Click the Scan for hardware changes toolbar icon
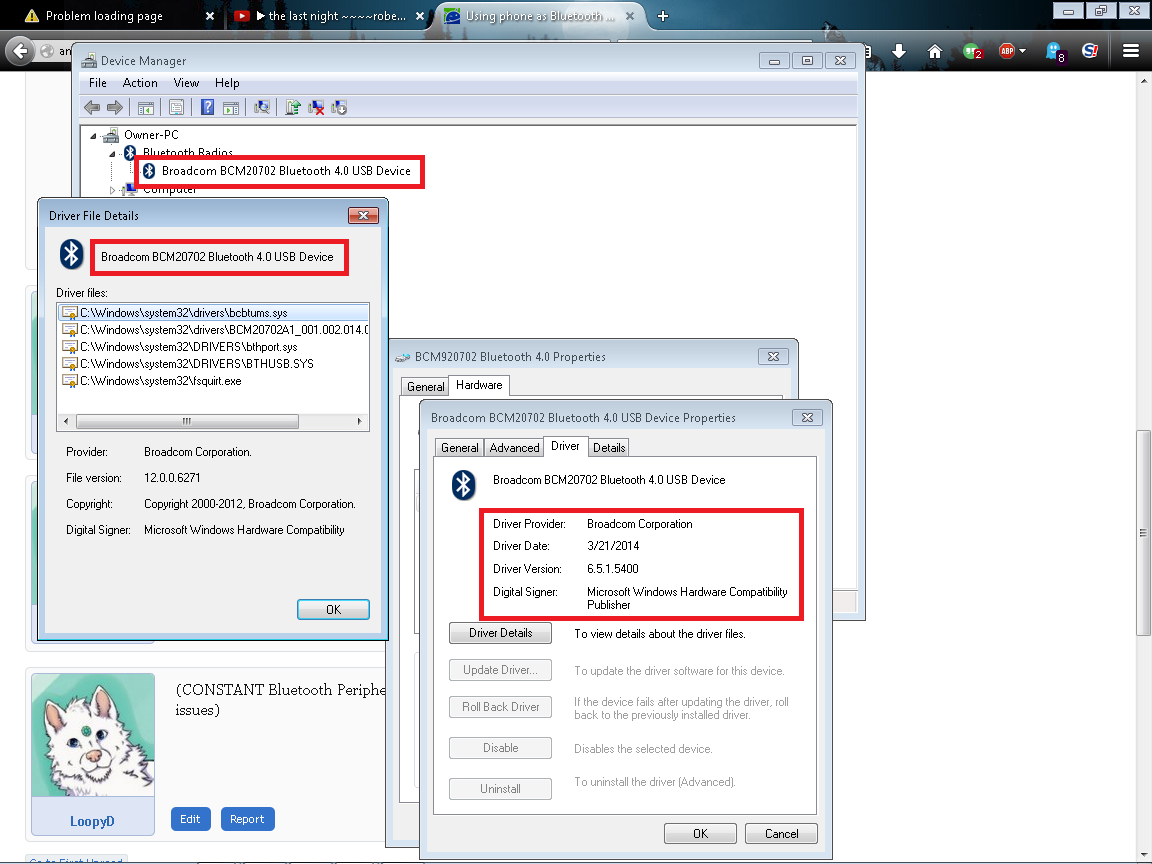This screenshot has width=1152, height=864. (263, 108)
